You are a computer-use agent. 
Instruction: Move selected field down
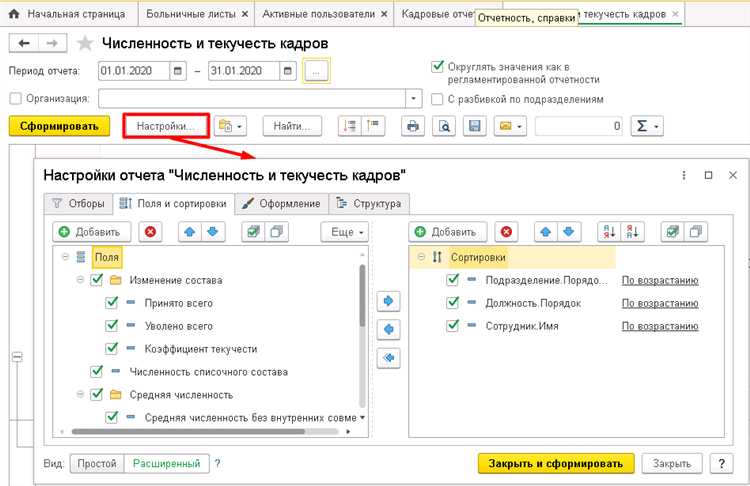coord(213,232)
